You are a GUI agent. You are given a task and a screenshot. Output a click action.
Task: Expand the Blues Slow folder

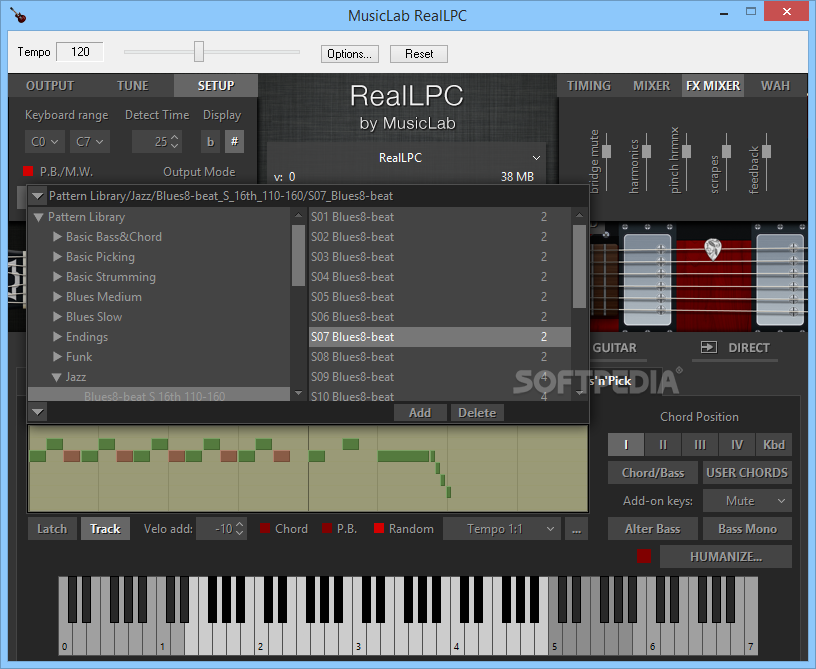pos(57,317)
